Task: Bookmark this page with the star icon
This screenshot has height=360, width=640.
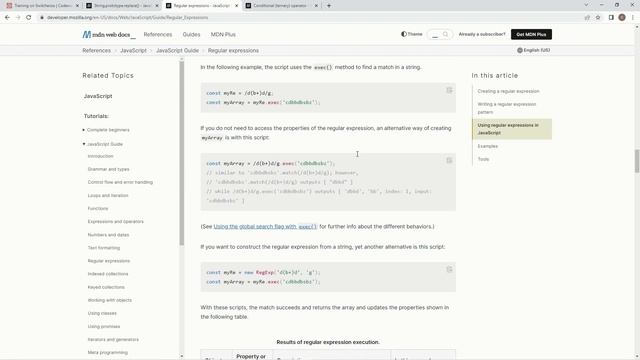Action: click(x=598, y=18)
